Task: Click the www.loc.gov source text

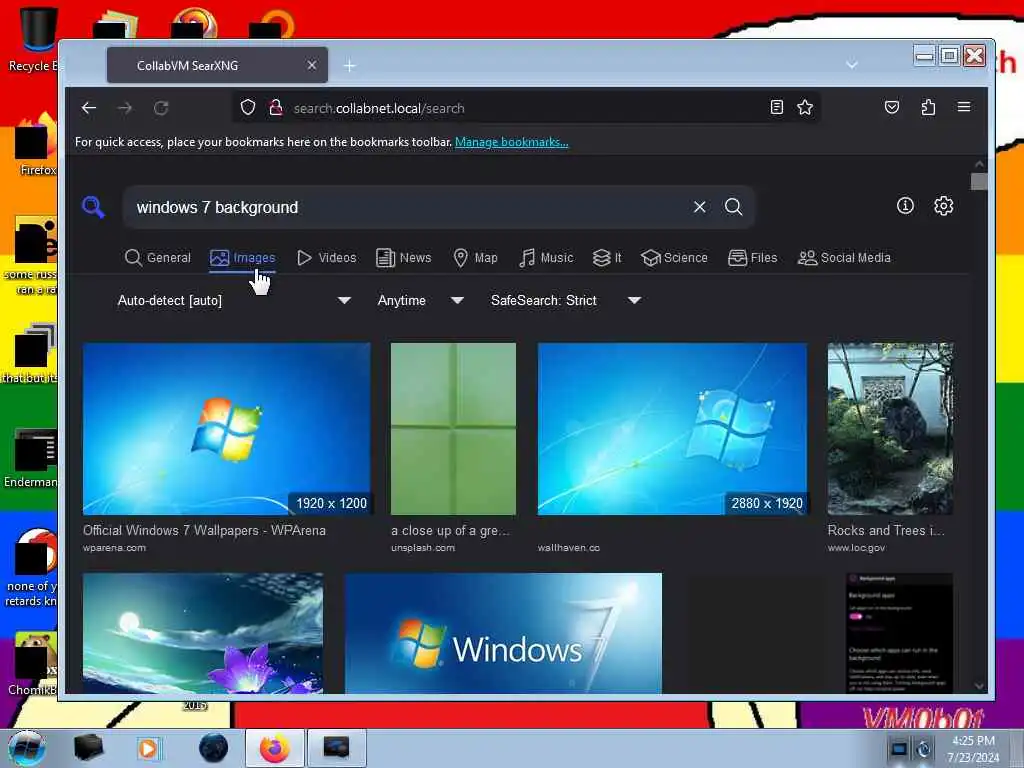Action: (x=856, y=547)
